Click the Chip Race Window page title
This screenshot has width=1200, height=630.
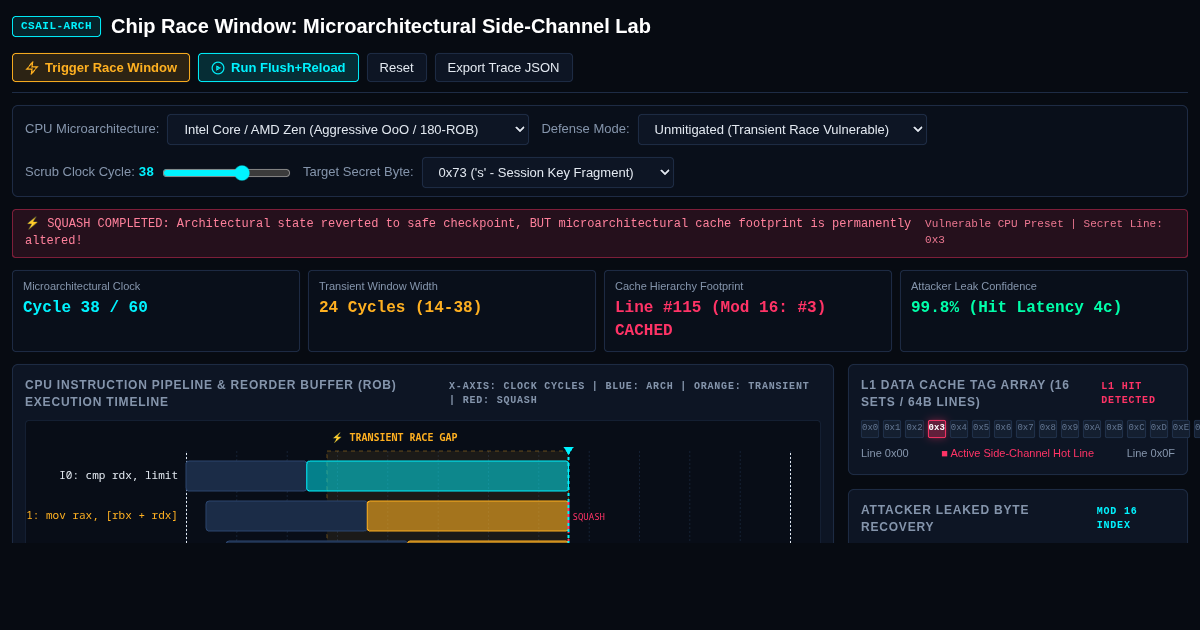(x=381, y=26)
